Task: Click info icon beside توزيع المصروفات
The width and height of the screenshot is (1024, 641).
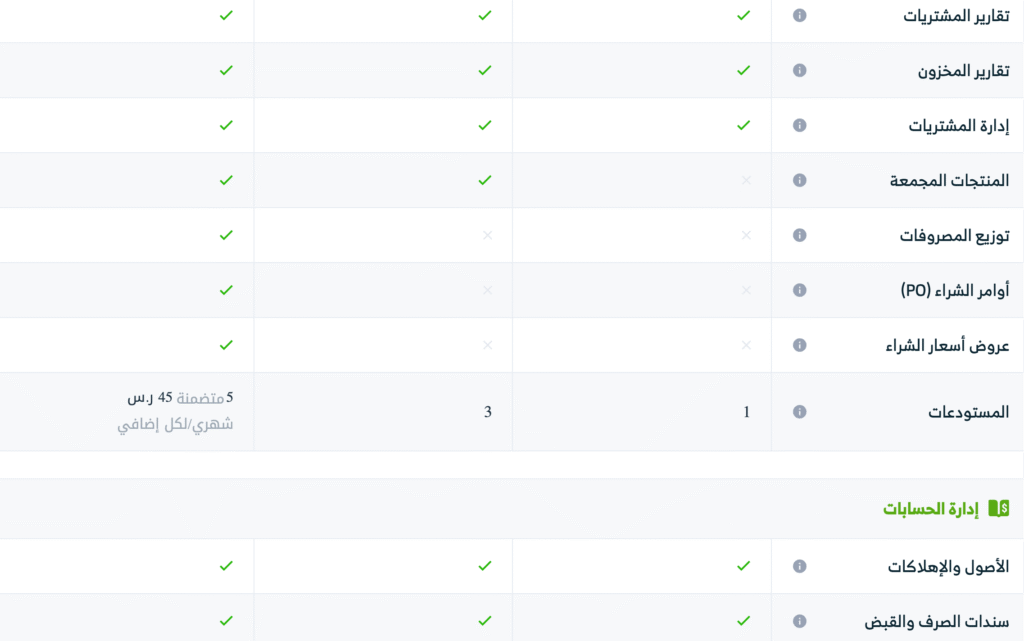Action: point(799,236)
